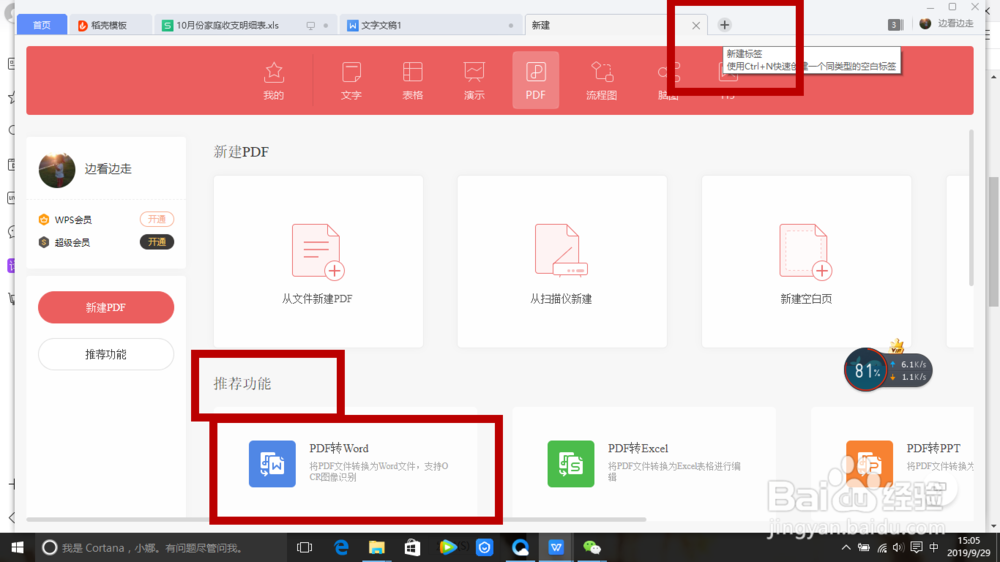The height and width of the screenshot is (562, 1000).
Task: Click the WPS会员 badge icon
Action: [43, 219]
